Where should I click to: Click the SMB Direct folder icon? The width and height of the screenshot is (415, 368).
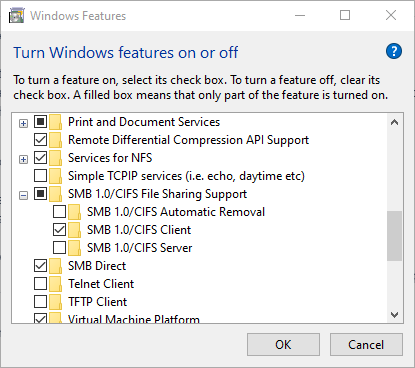pyautogui.click(x=56, y=266)
